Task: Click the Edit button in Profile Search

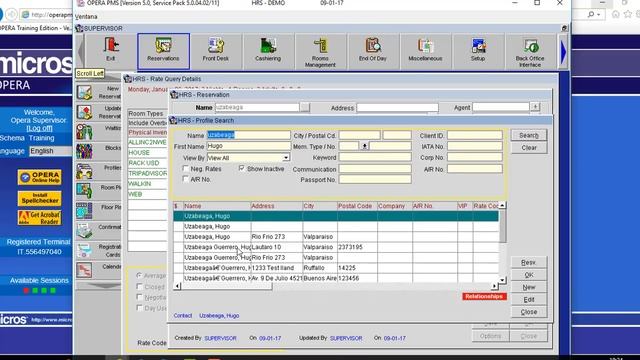Action: (529, 300)
